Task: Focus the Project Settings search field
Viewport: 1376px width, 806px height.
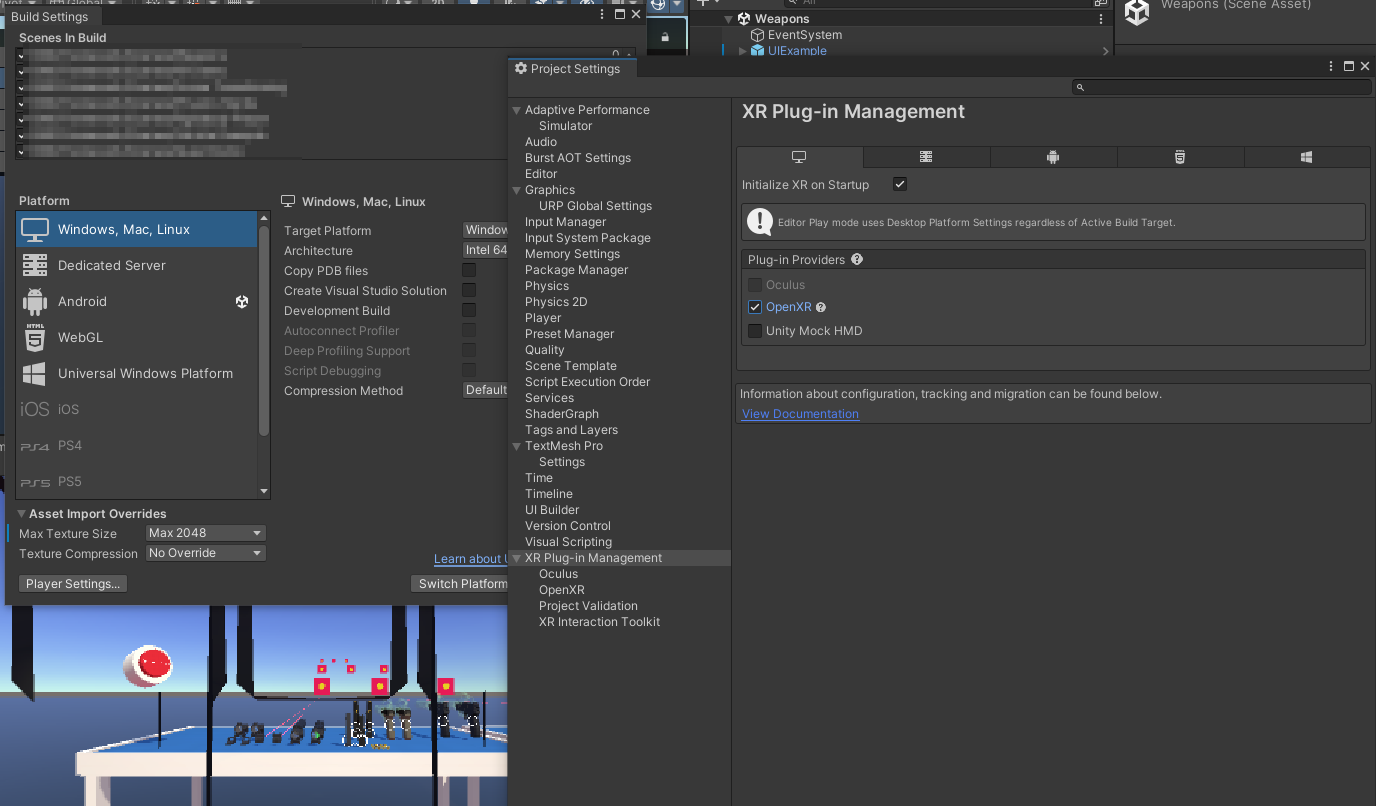Action: tap(1220, 88)
